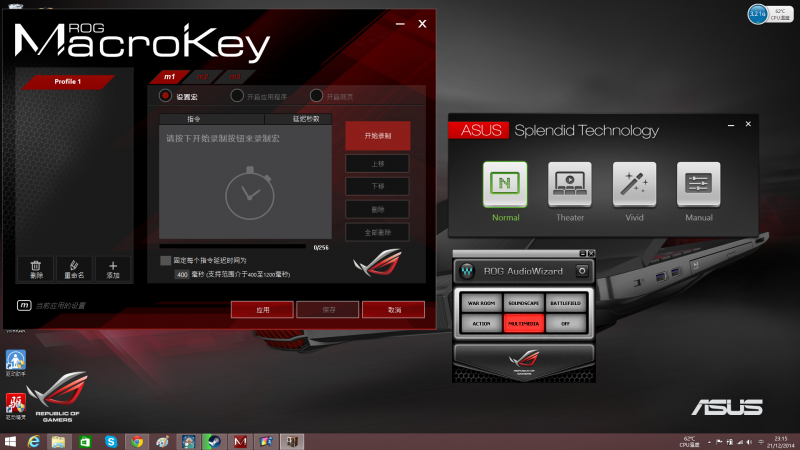Switch to the m2 macro tab
This screenshot has width=800, height=450.
tap(203, 77)
